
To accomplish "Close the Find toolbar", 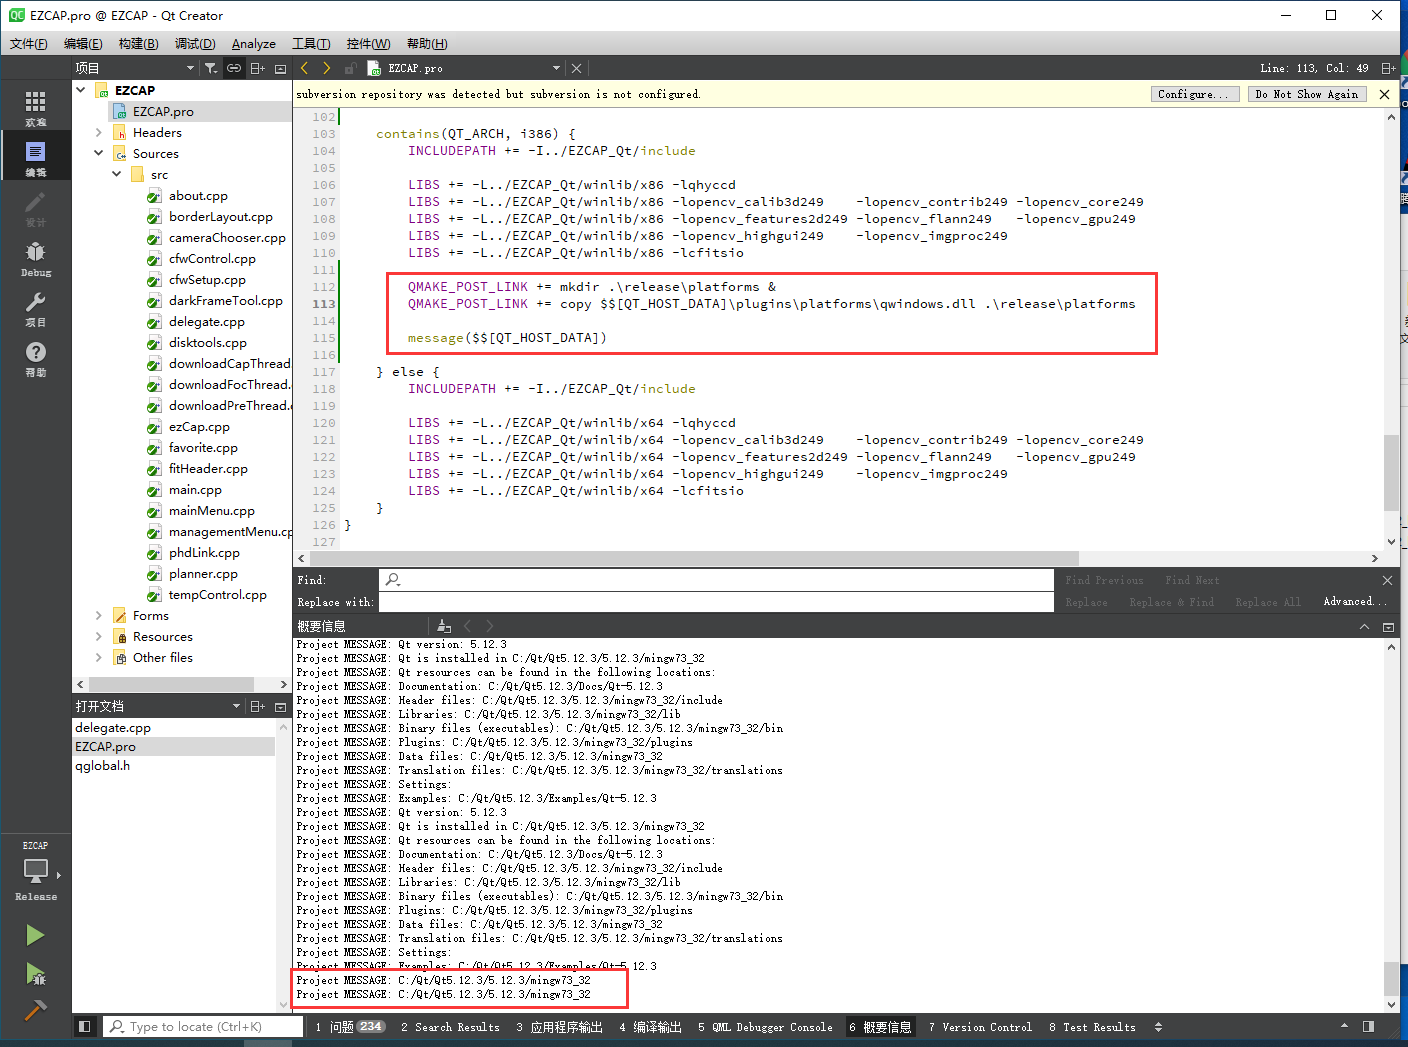I will (1387, 580).
